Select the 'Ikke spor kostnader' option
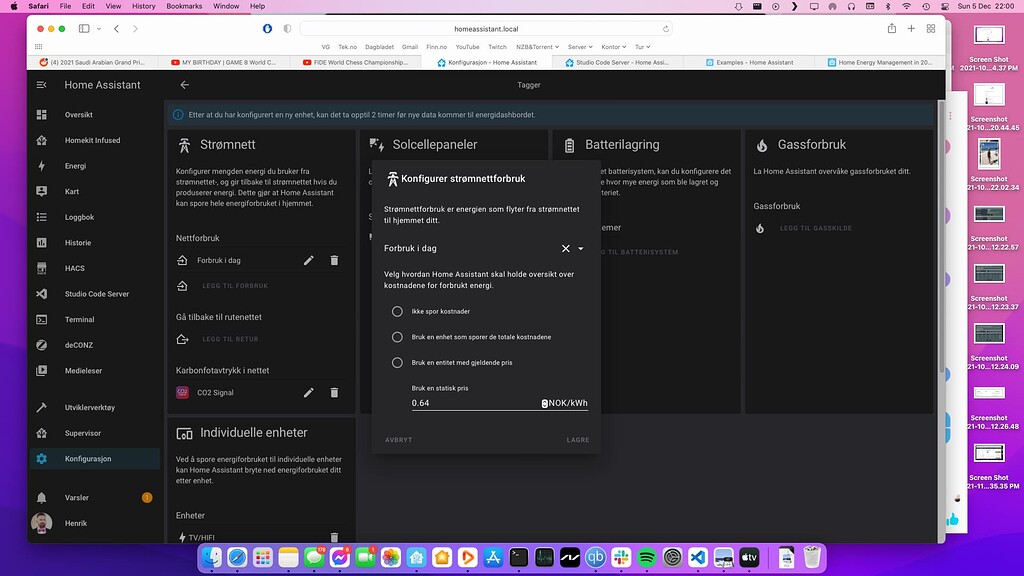This screenshot has width=1024, height=576. [398, 311]
